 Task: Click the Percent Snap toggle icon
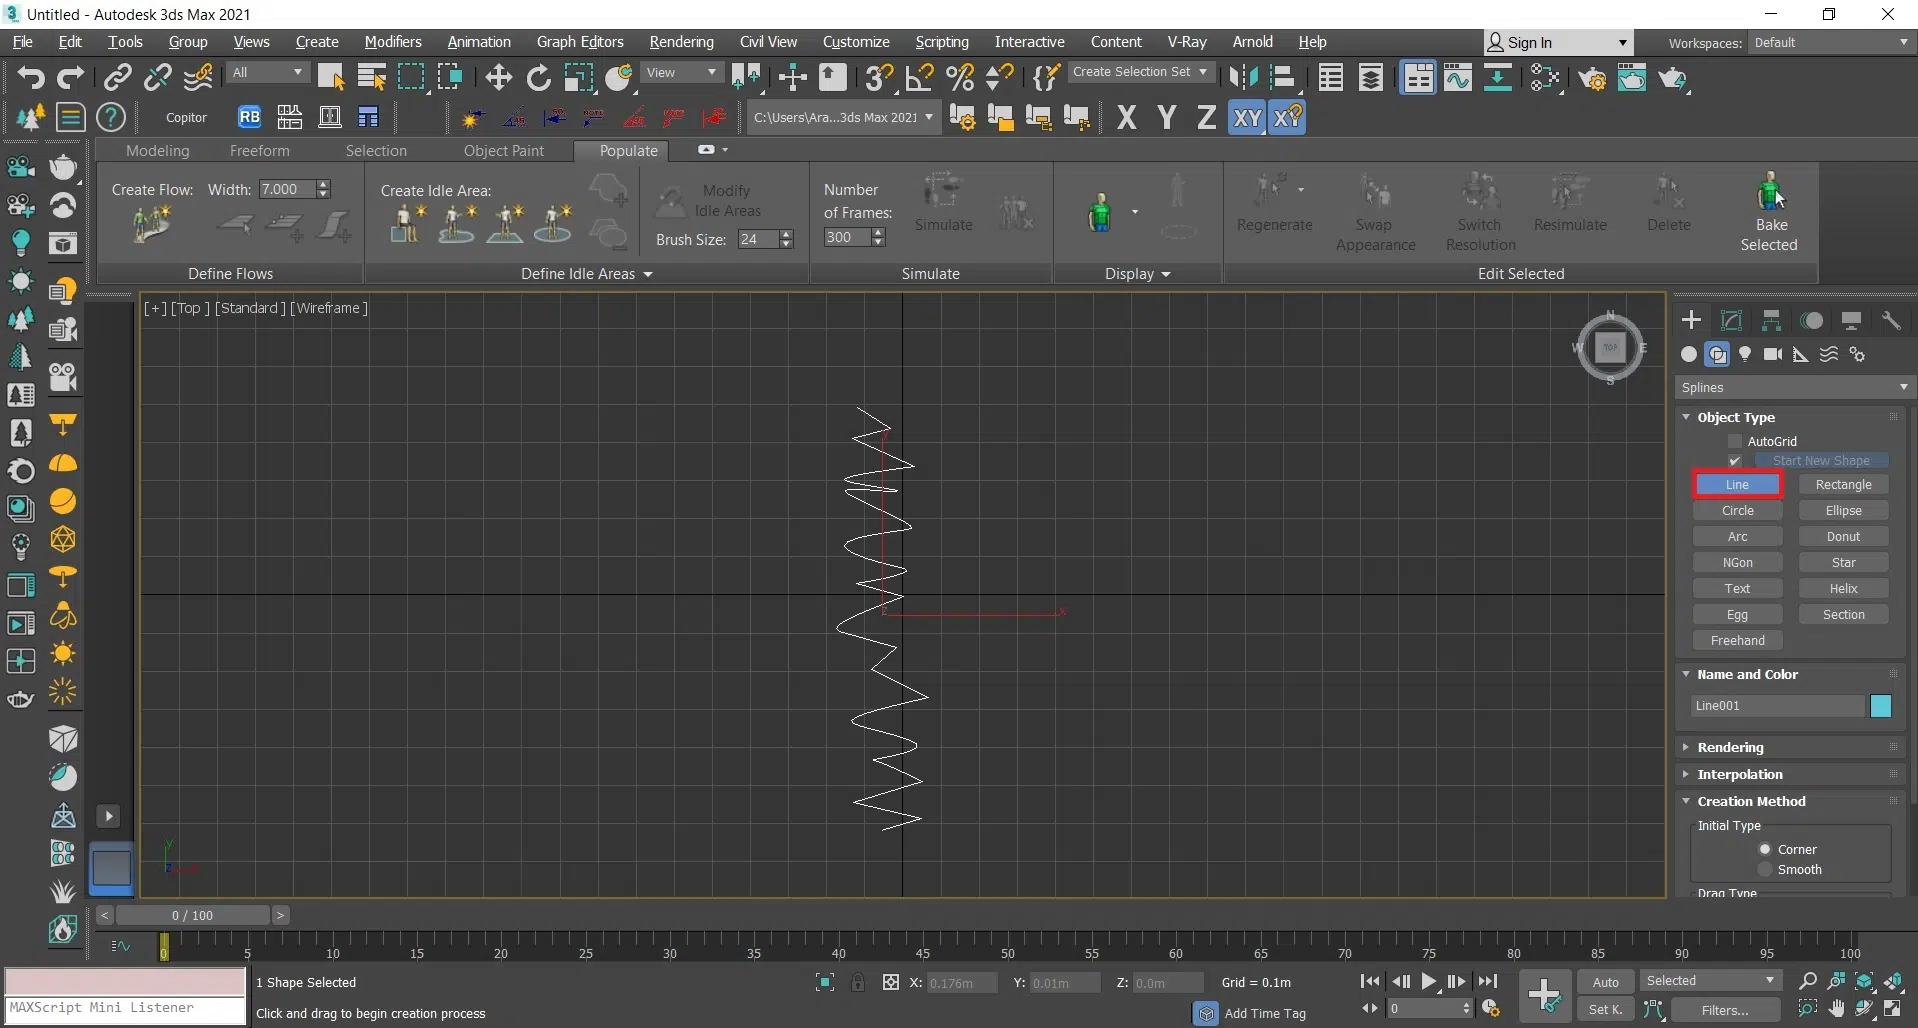[960, 78]
